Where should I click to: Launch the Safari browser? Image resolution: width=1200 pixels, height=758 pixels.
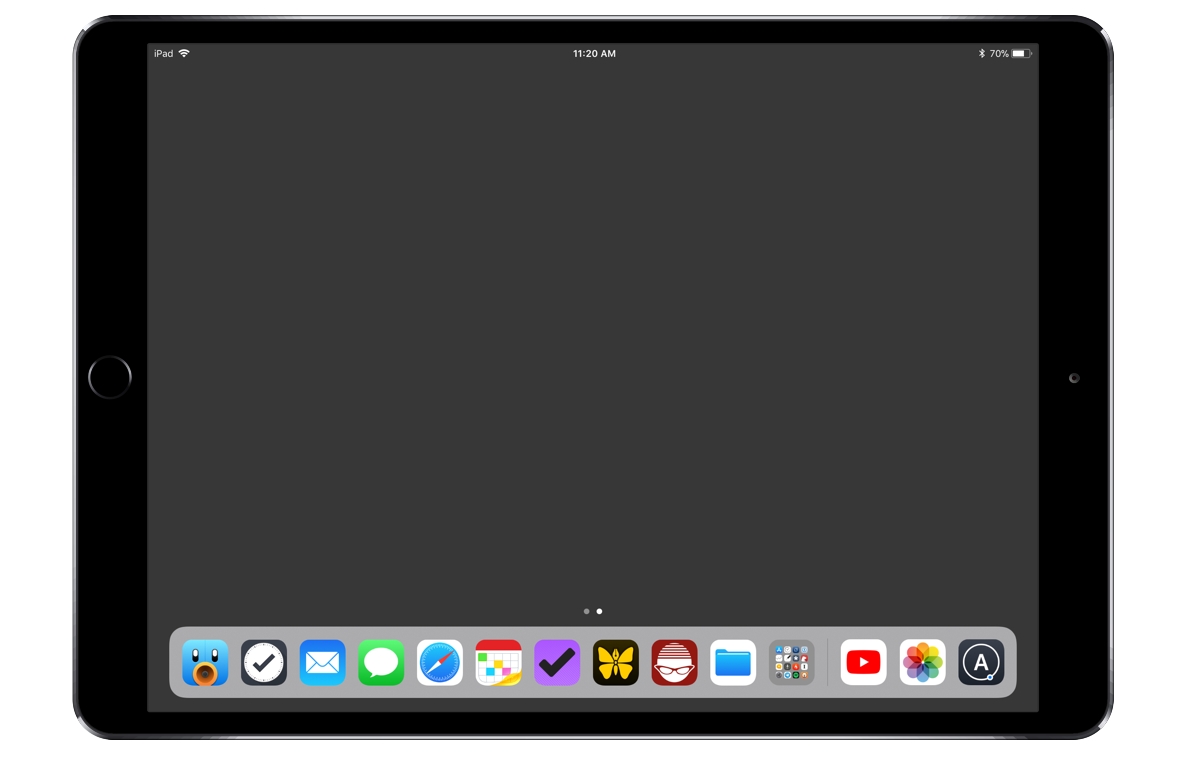440,662
